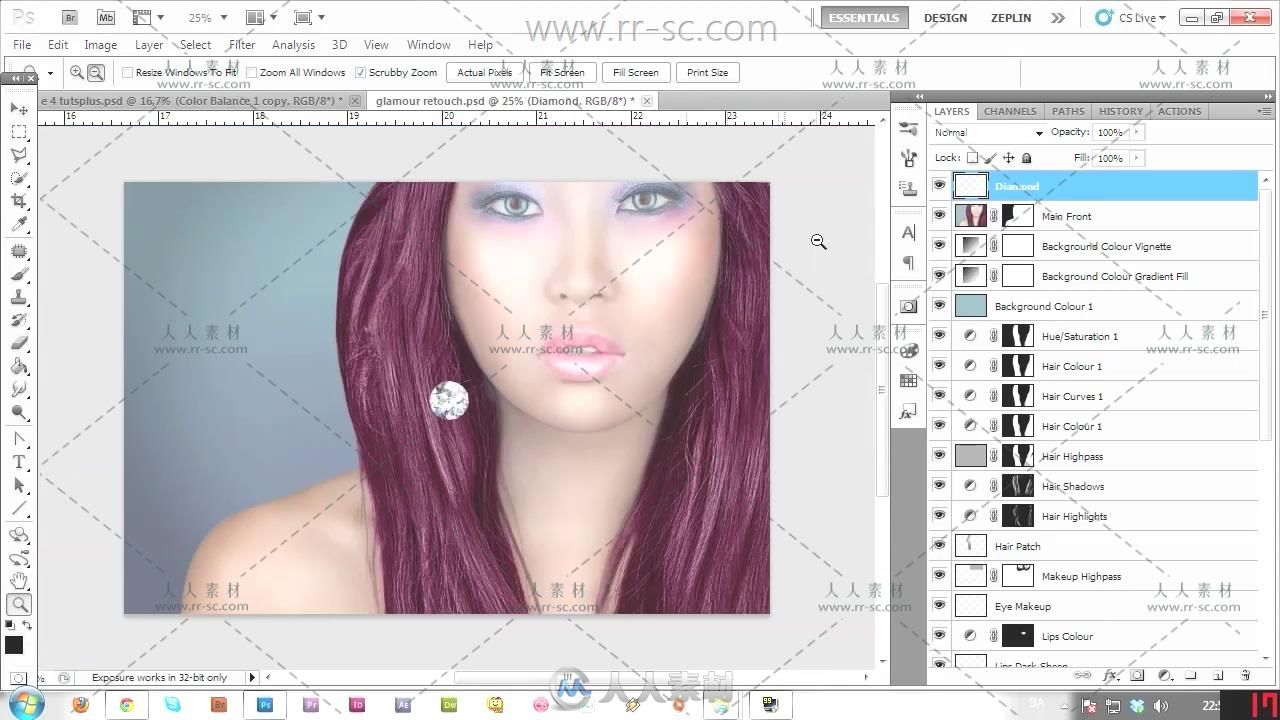Select the Dodge tool
Viewport: 1280px width, 720px height.
click(x=19, y=413)
